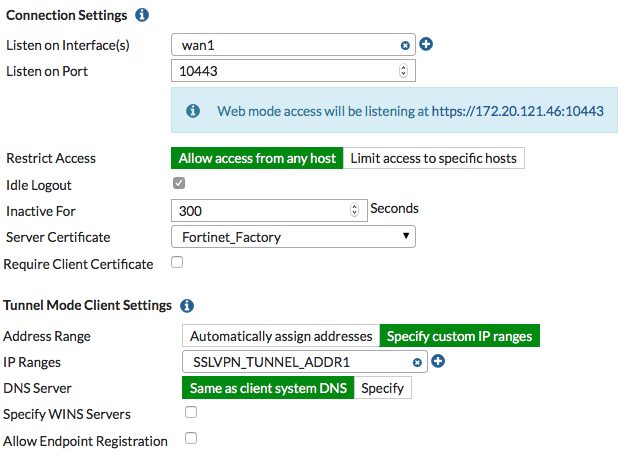The width and height of the screenshot is (630, 455).
Task: Open the Tunnel Mode Client Settings info icon
Action: click(187, 306)
